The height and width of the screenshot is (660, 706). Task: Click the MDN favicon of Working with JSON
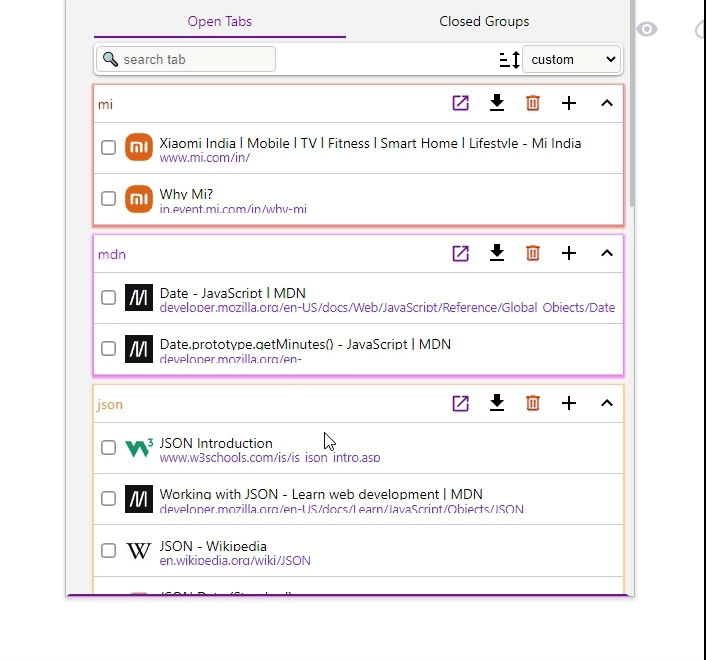pos(139,499)
